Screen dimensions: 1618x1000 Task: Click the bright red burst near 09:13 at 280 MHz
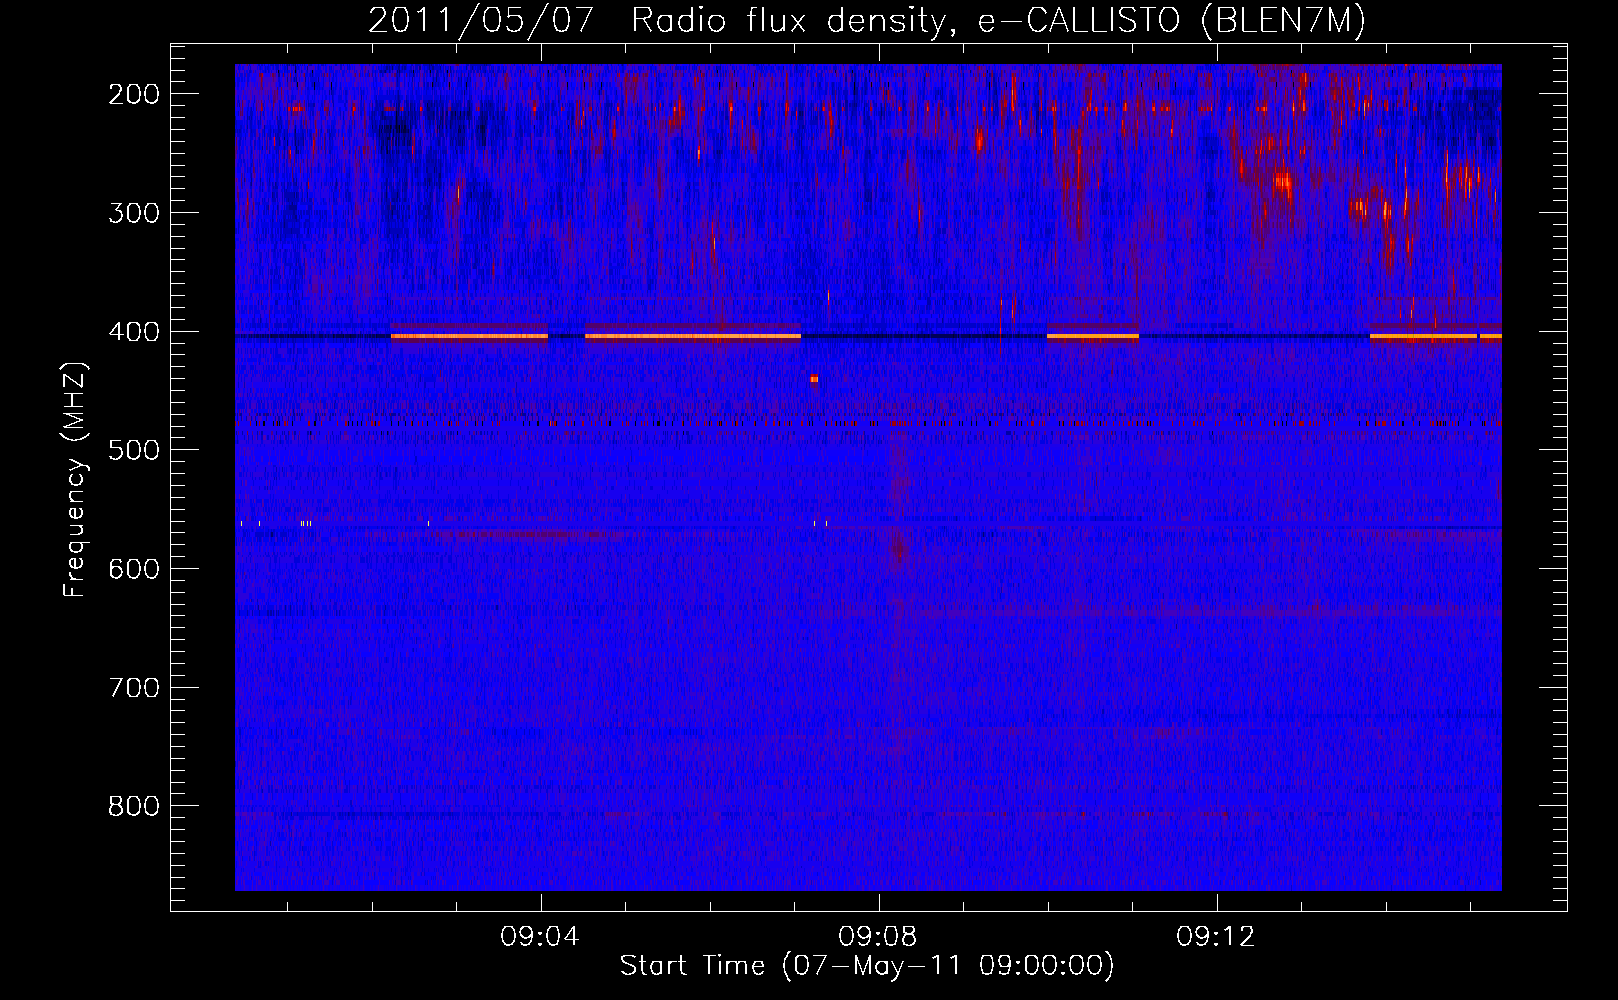coord(1283,183)
